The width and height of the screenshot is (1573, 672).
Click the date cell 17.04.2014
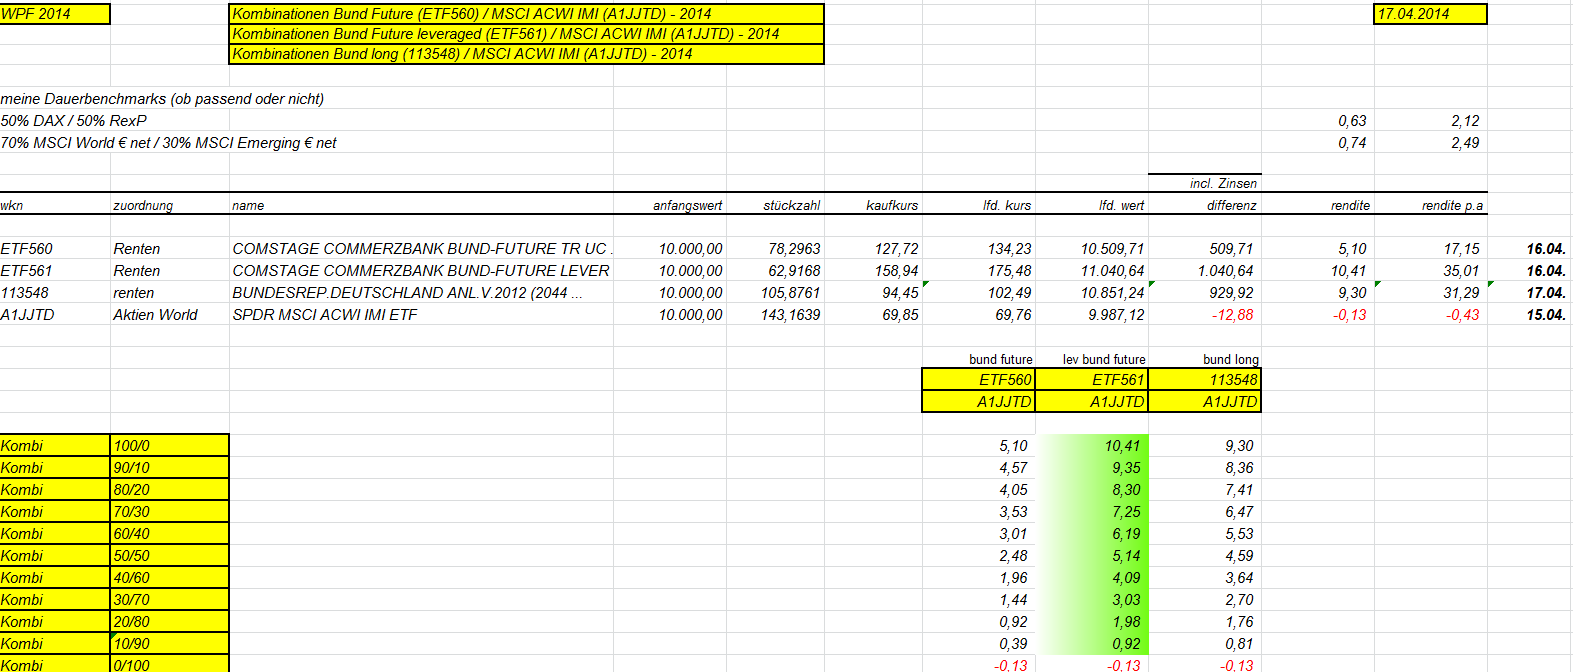pos(1429,14)
